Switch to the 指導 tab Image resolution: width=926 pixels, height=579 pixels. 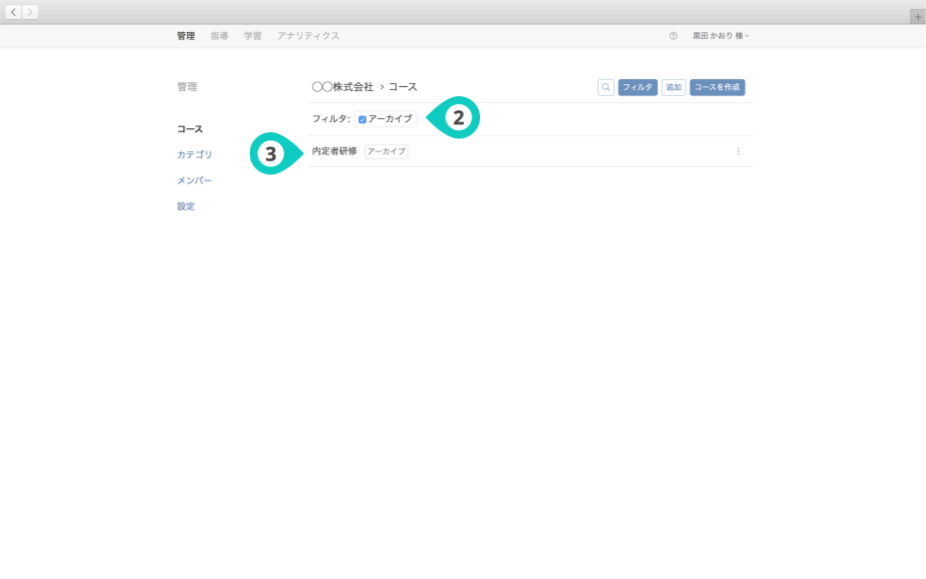219,36
